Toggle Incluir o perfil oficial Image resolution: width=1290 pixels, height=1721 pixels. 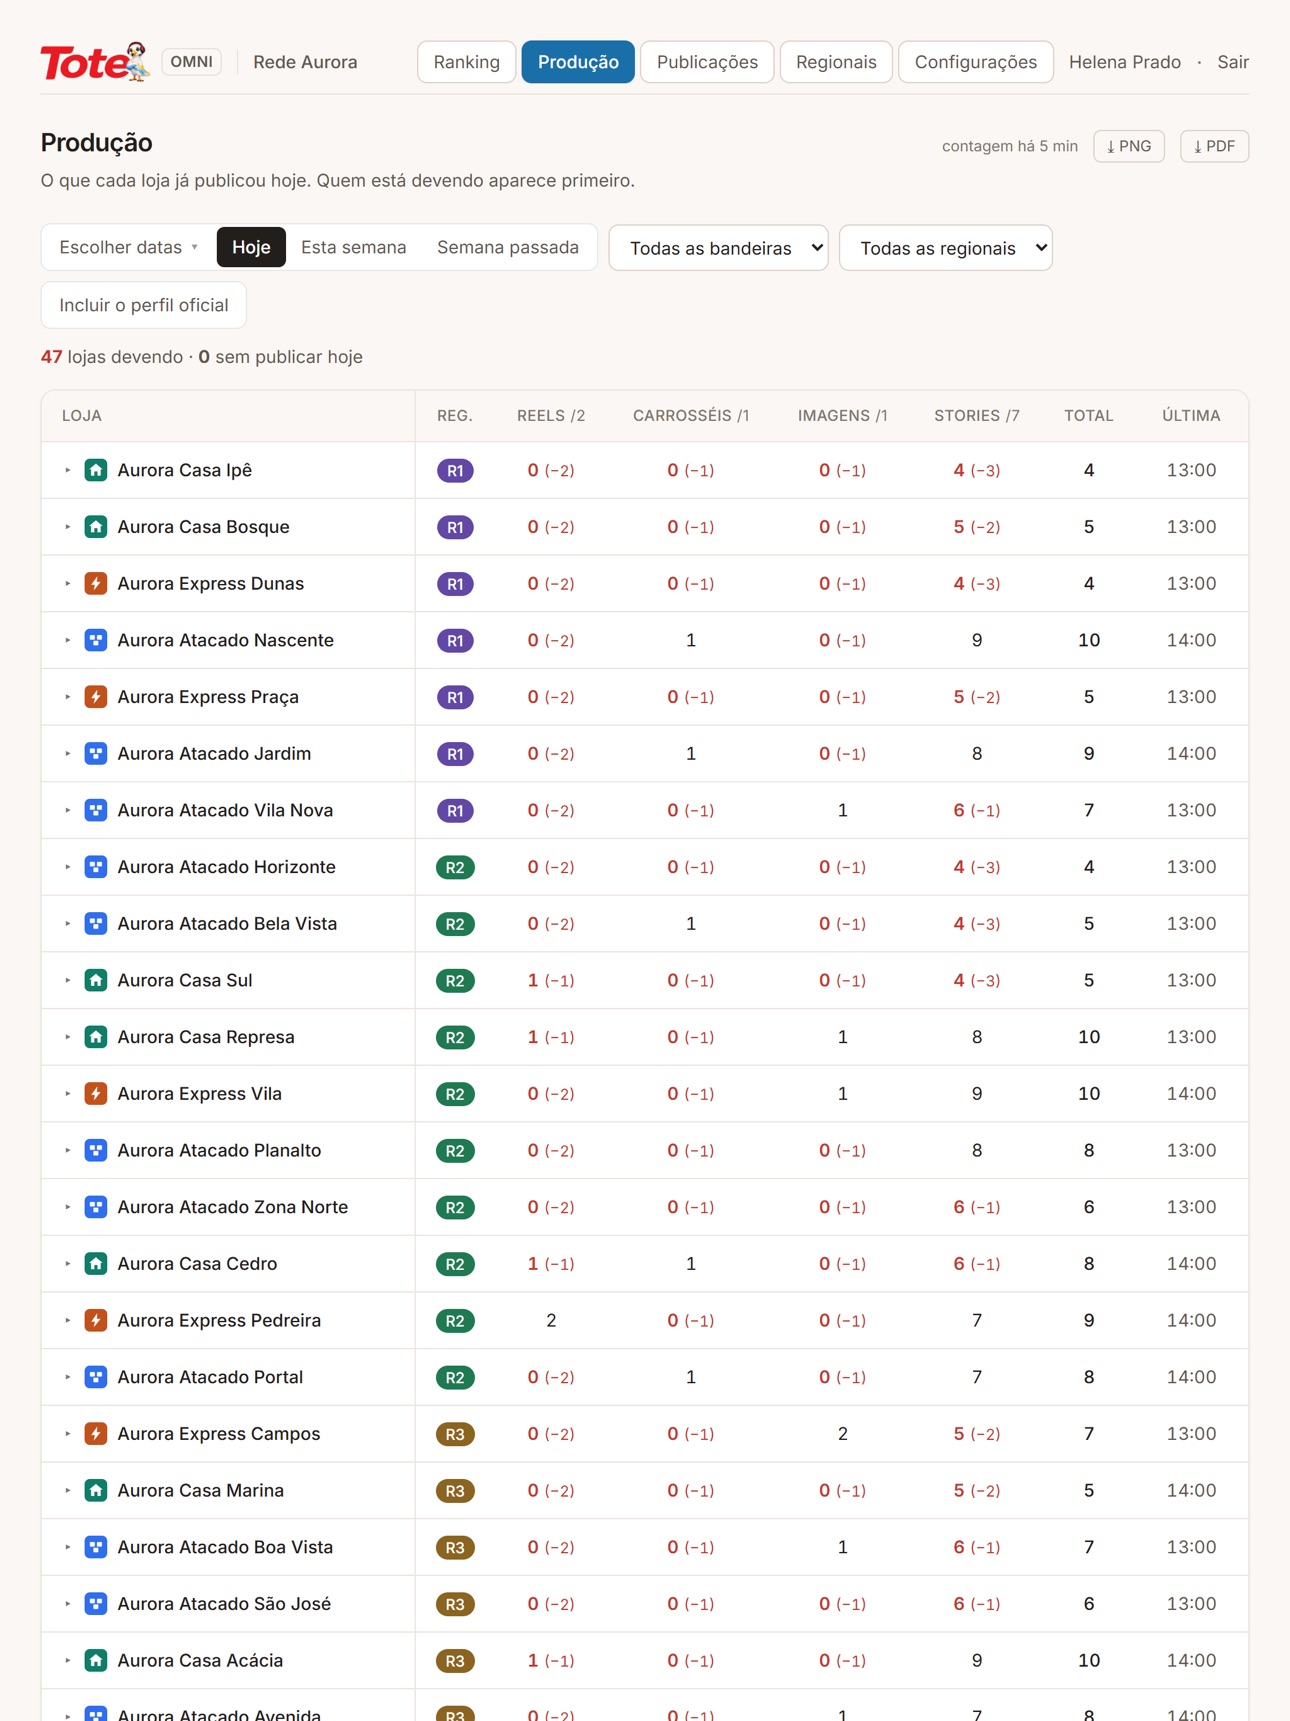coord(144,305)
